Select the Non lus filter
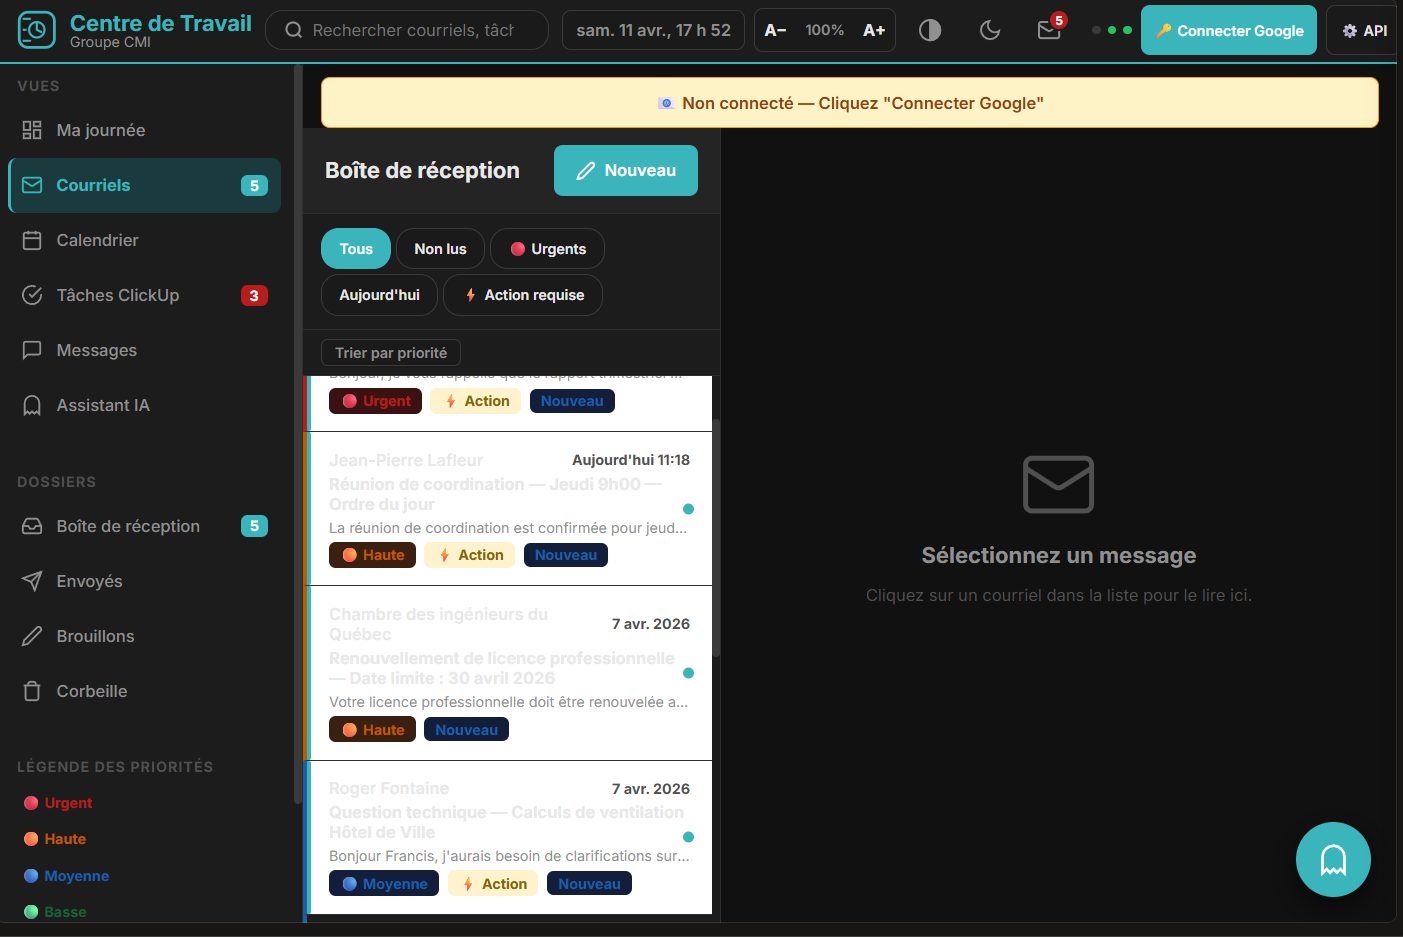Viewport: 1403px width, 937px height. [x=440, y=249]
